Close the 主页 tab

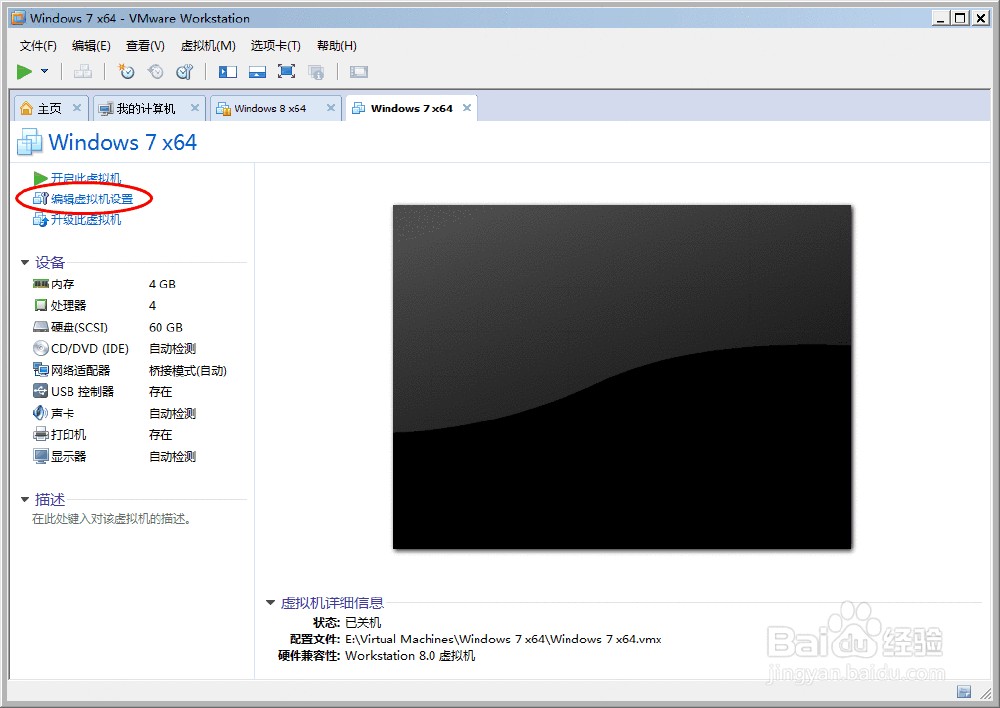coord(77,108)
